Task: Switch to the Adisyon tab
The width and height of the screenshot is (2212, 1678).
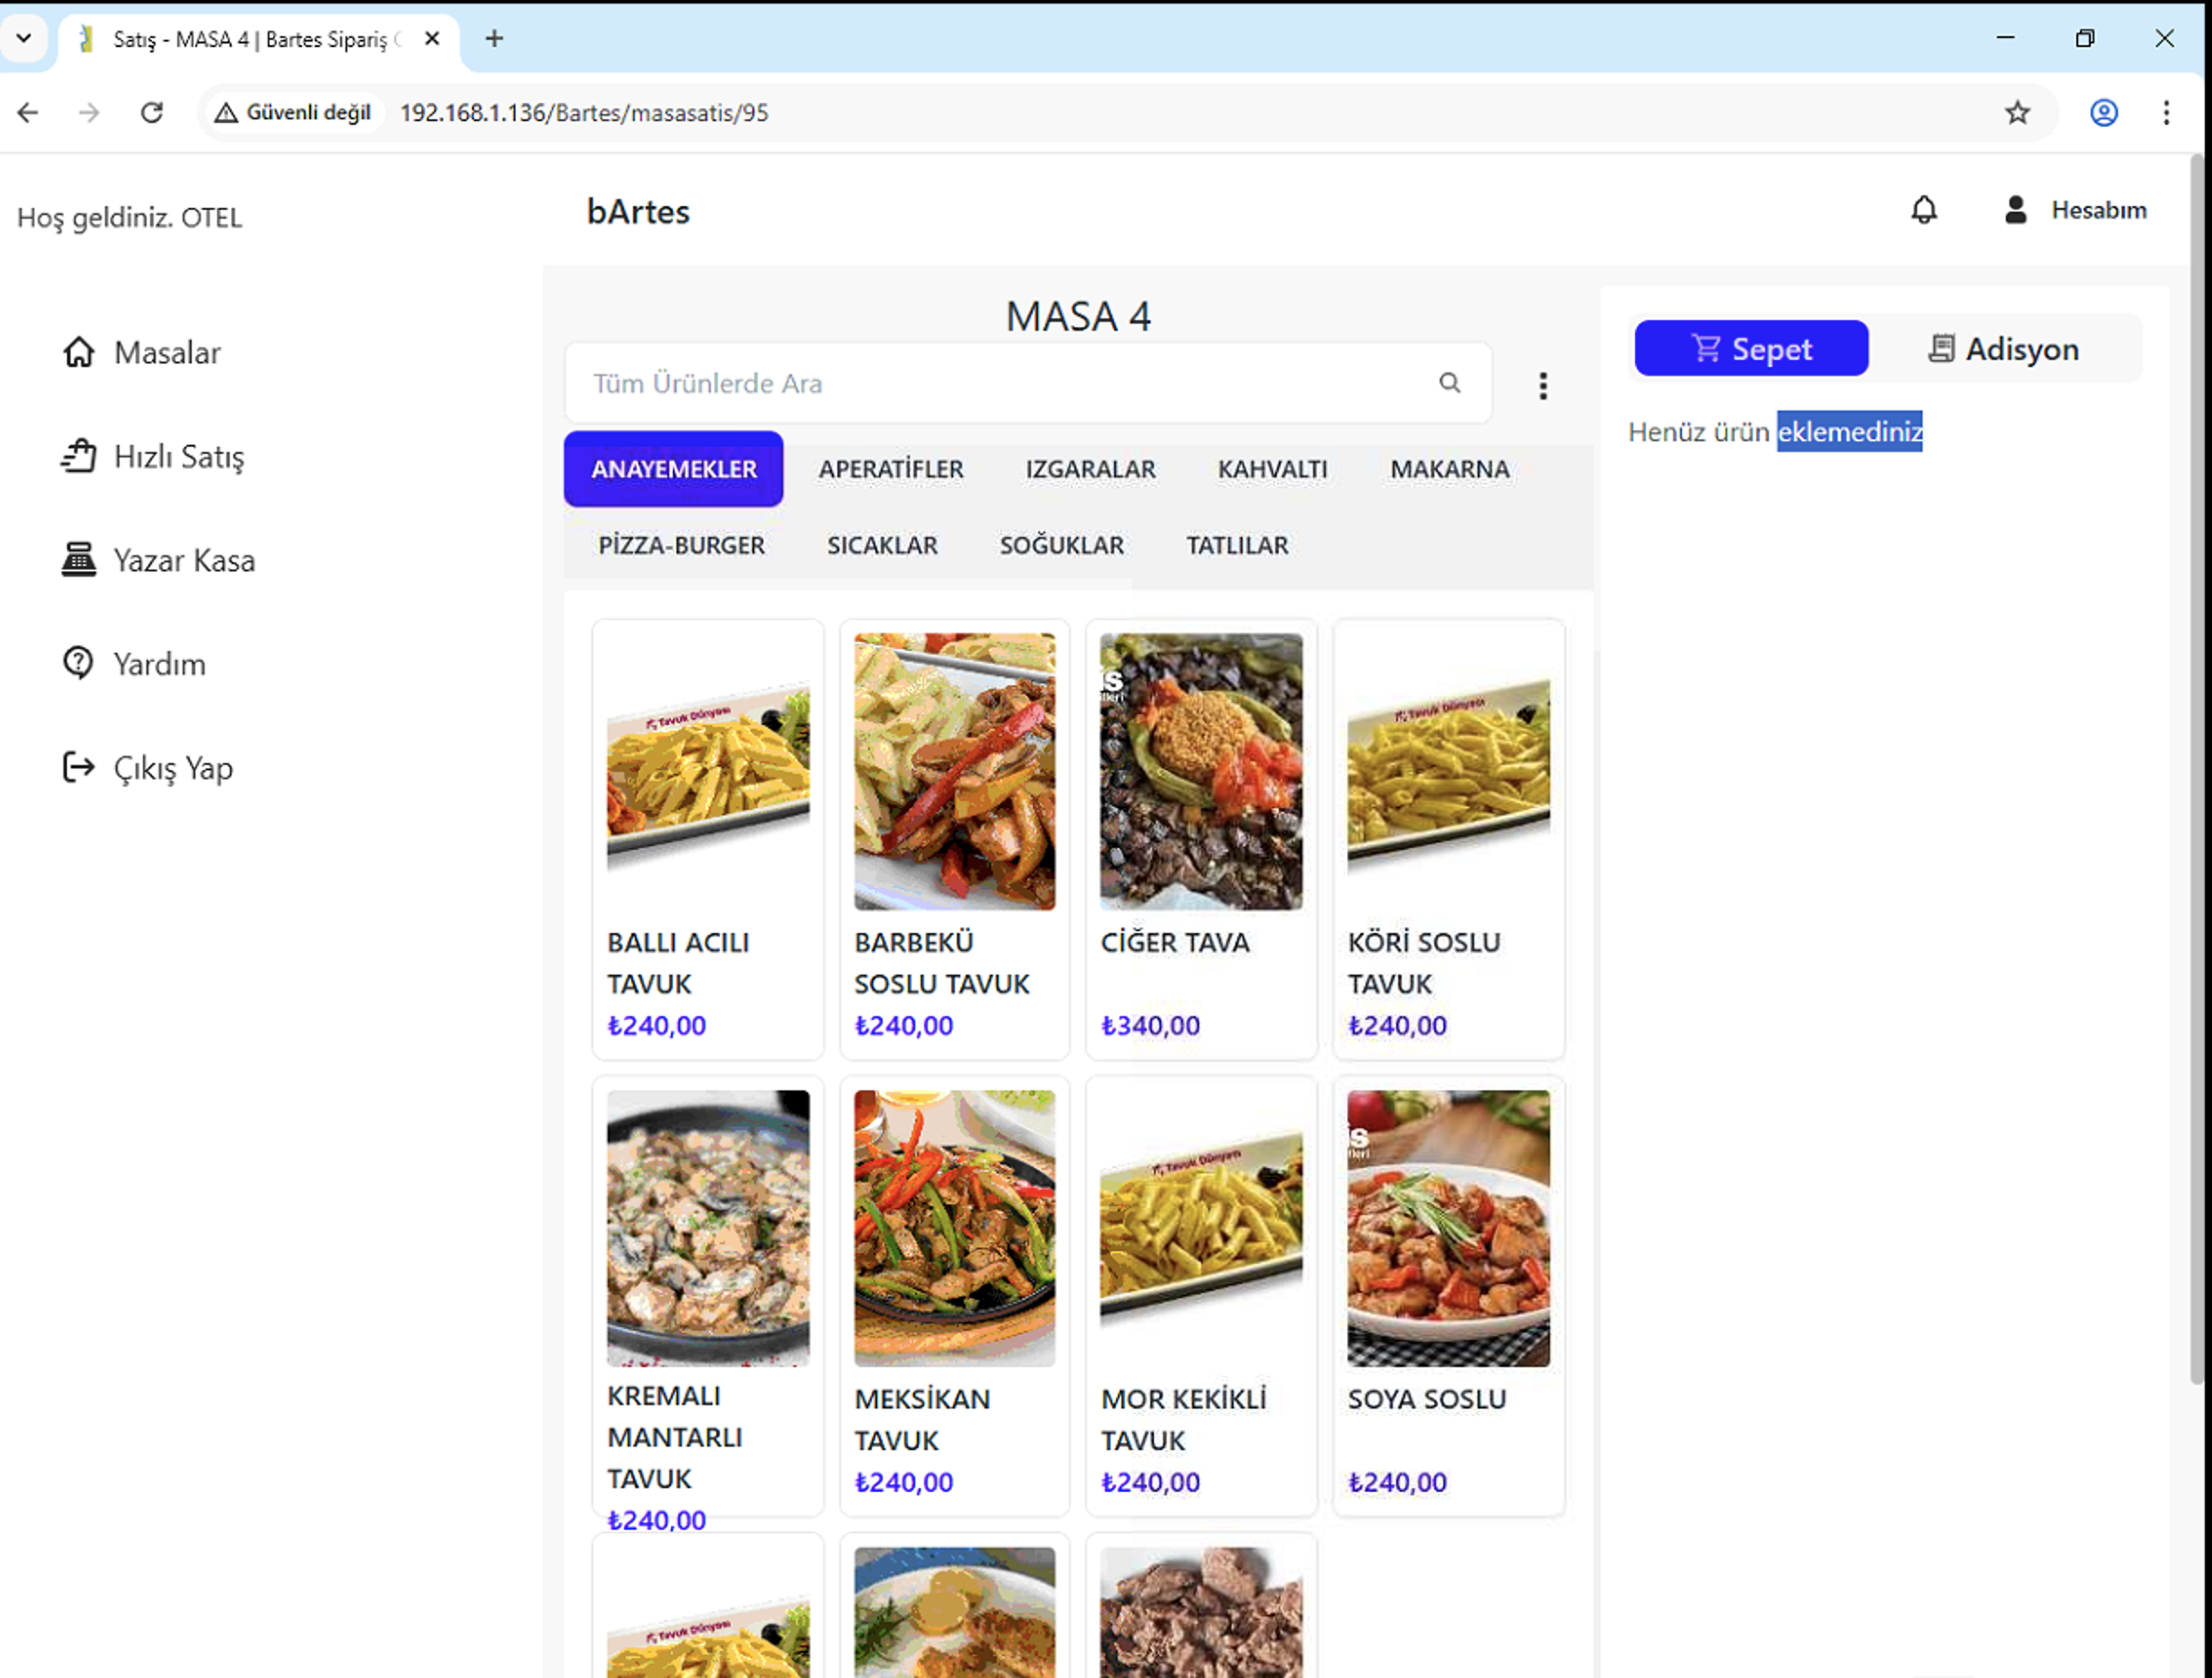Action: (x=2003, y=349)
